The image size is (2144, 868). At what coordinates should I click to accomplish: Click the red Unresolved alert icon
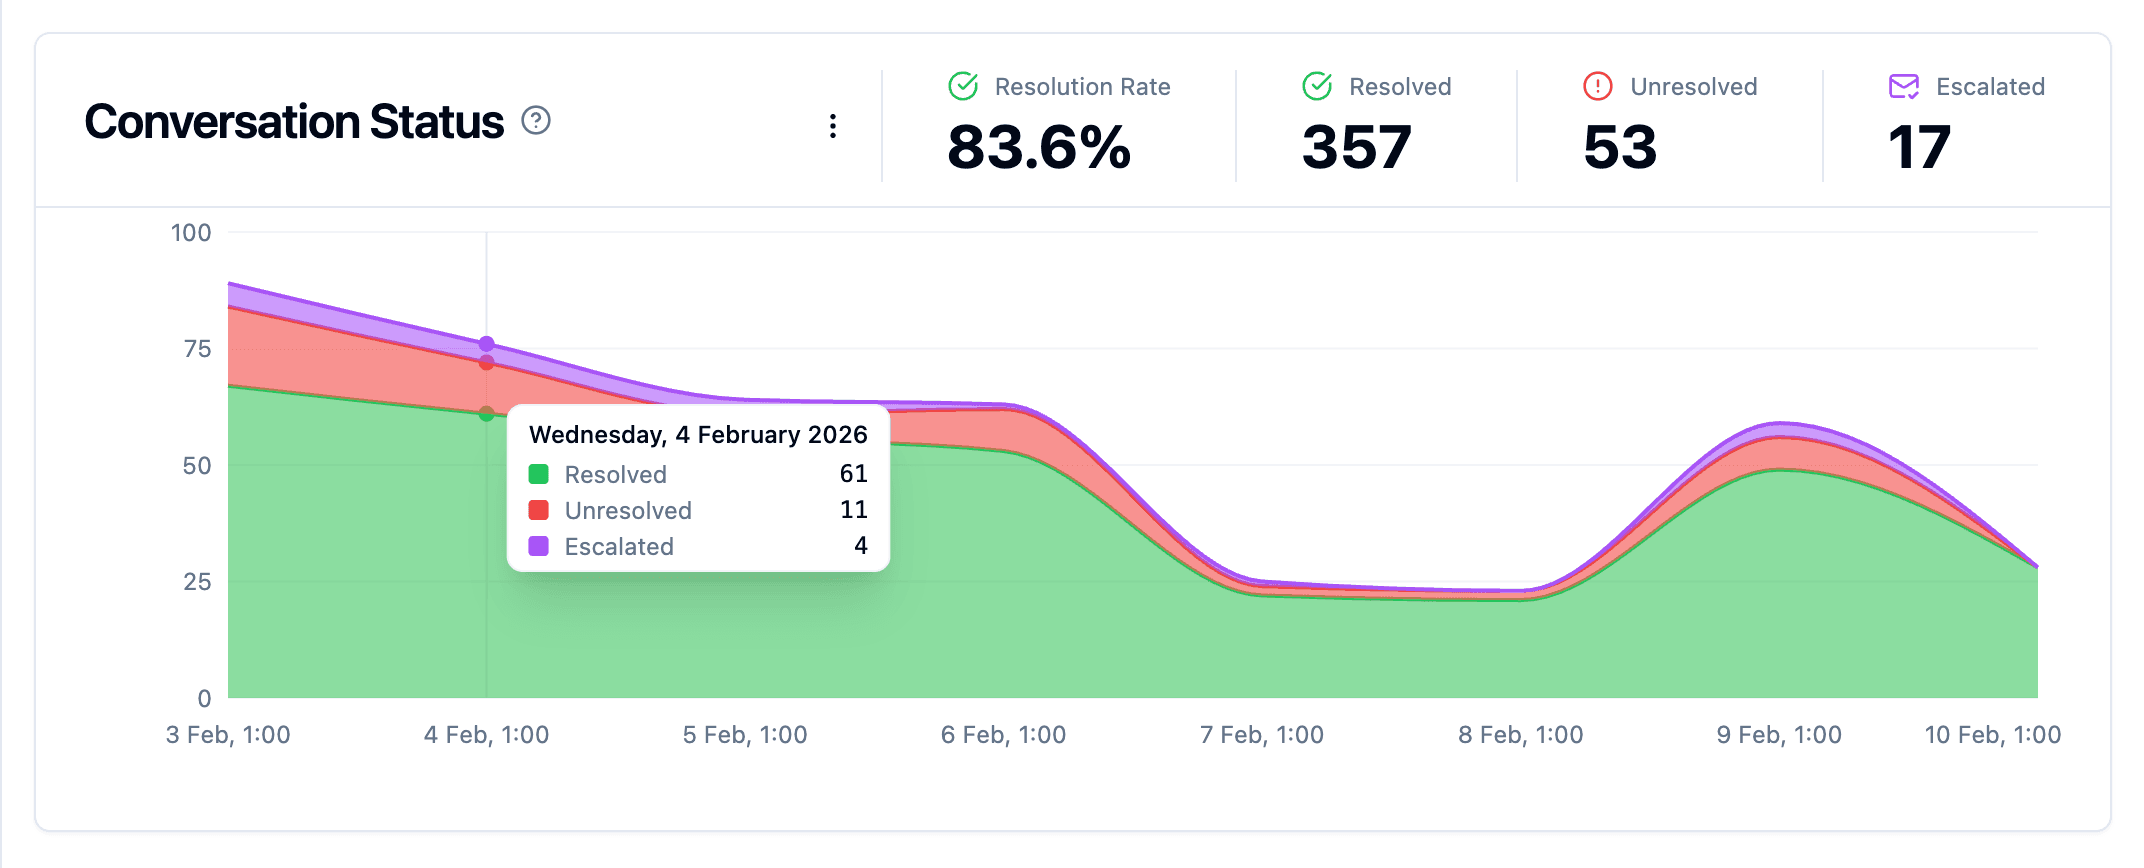pyautogui.click(x=1598, y=87)
